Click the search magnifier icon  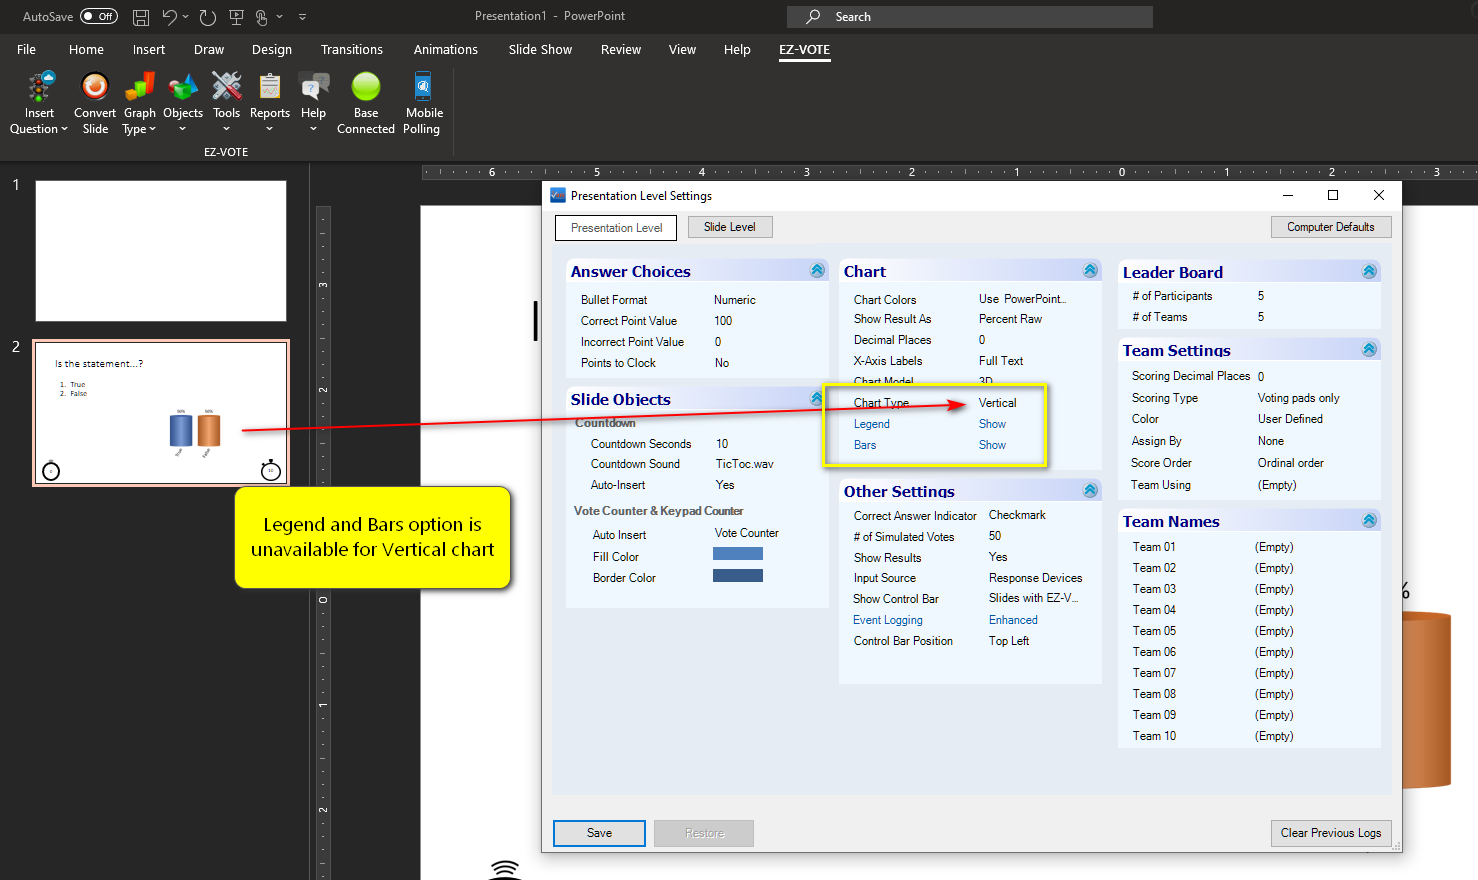(x=814, y=17)
